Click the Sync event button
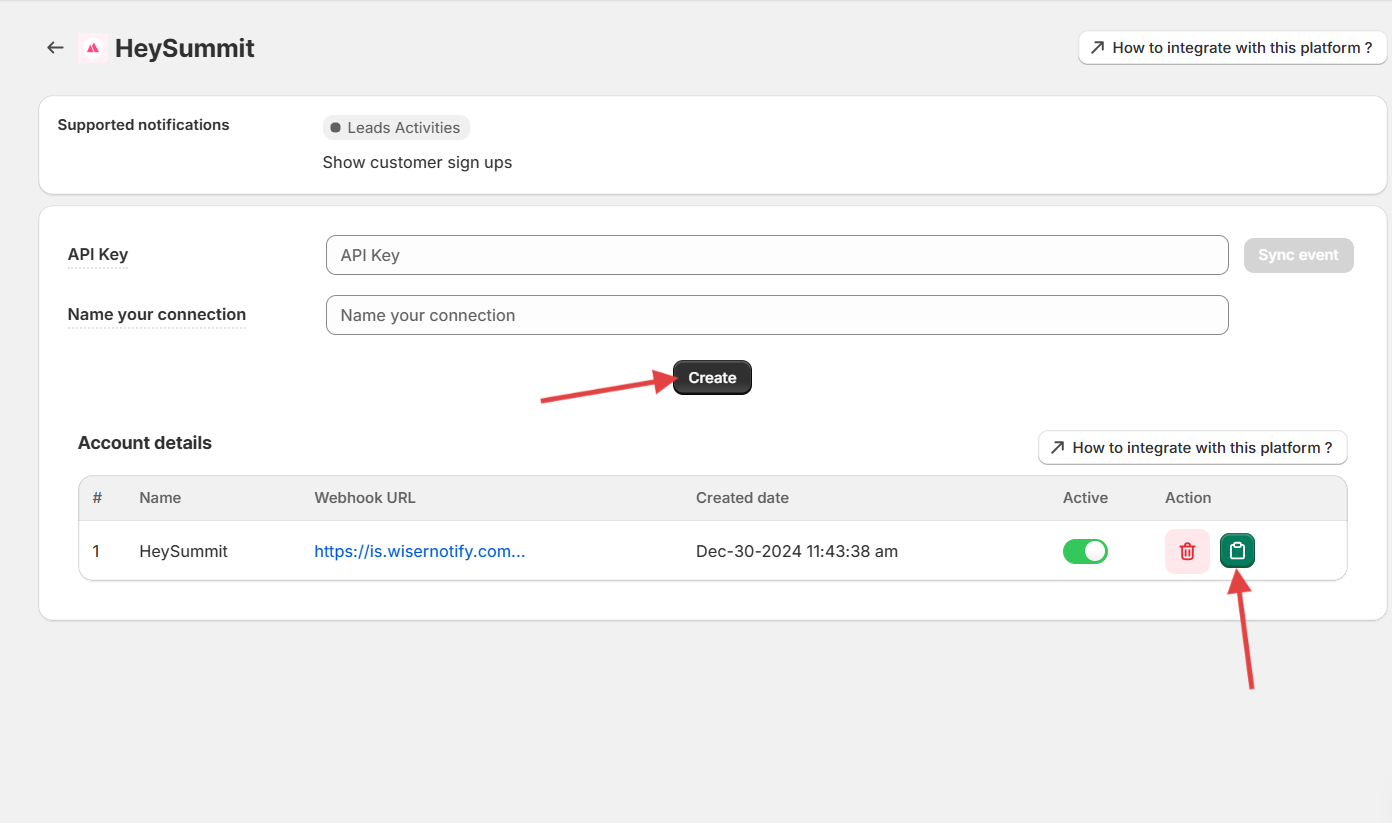This screenshot has height=823, width=1392. (1298, 255)
